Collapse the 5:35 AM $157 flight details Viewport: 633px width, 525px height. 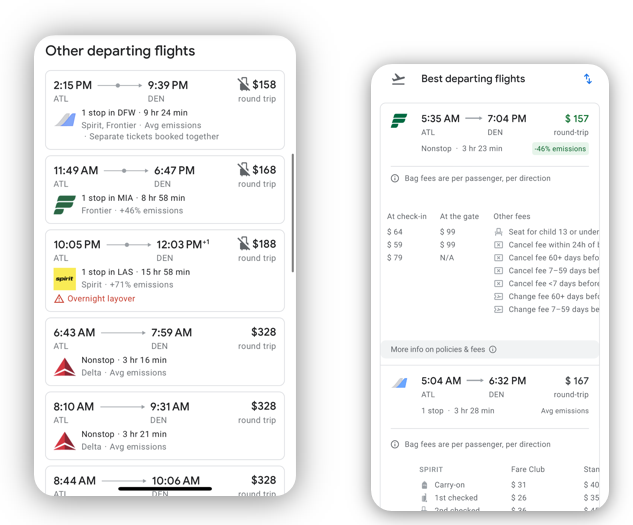pyautogui.click(x=489, y=133)
